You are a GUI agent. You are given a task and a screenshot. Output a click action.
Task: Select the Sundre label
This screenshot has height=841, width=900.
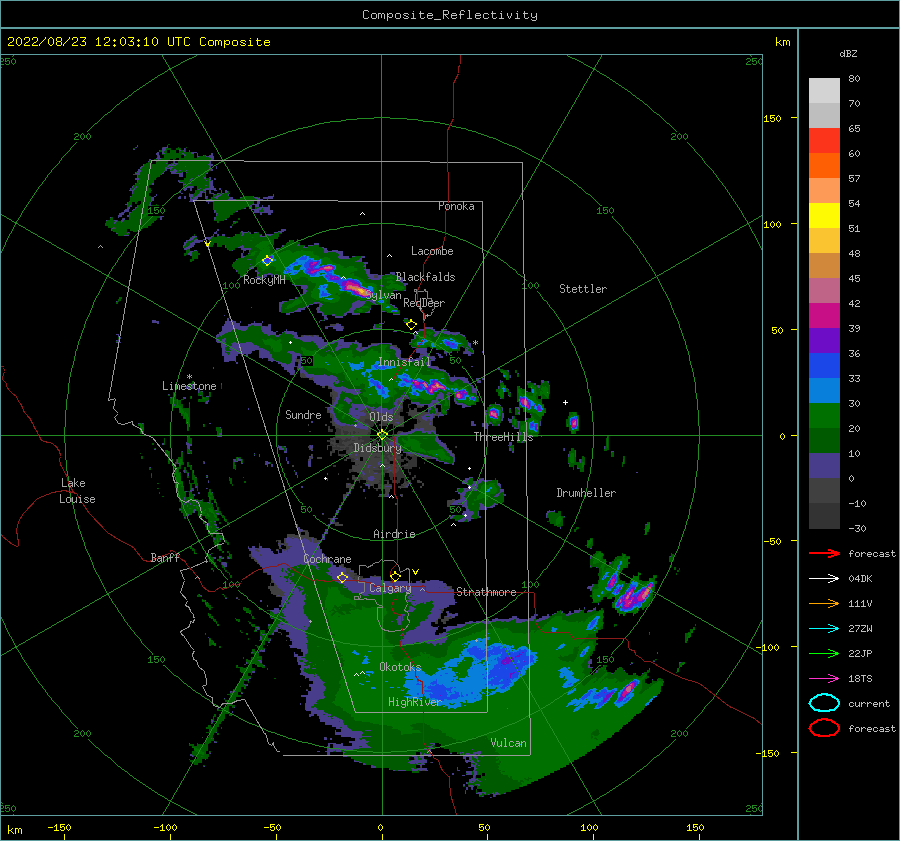tap(304, 415)
